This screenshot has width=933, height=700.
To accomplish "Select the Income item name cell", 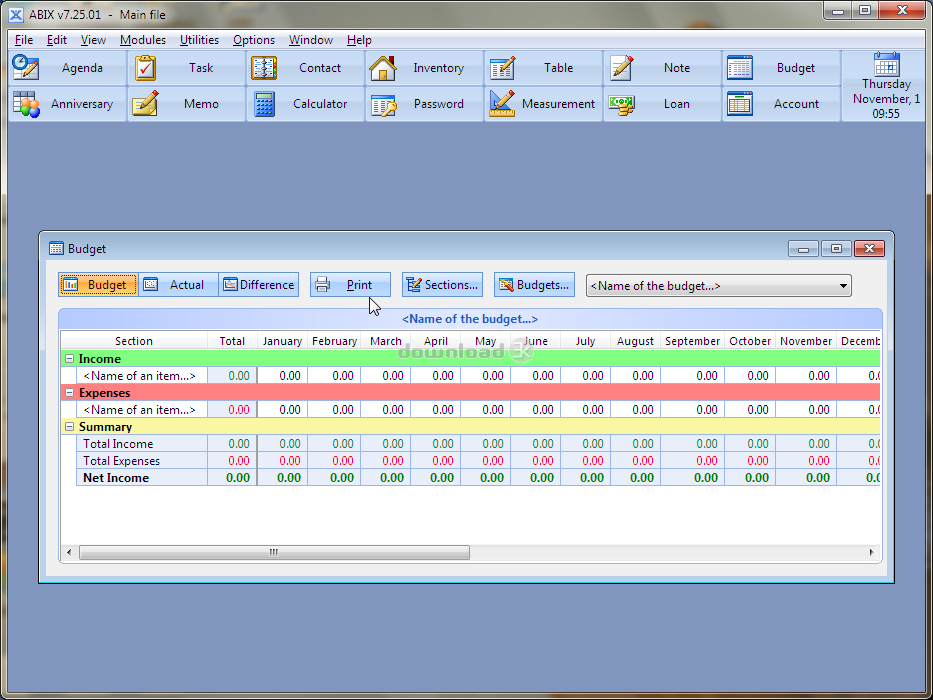I will tap(142, 376).
